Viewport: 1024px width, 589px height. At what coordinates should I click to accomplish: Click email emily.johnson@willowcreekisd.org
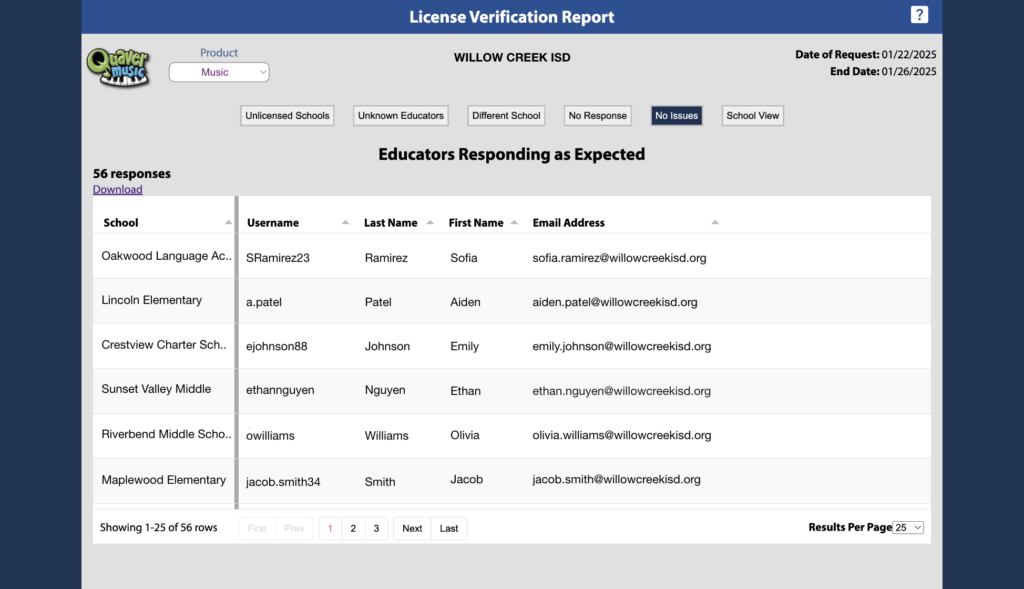pos(622,347)
